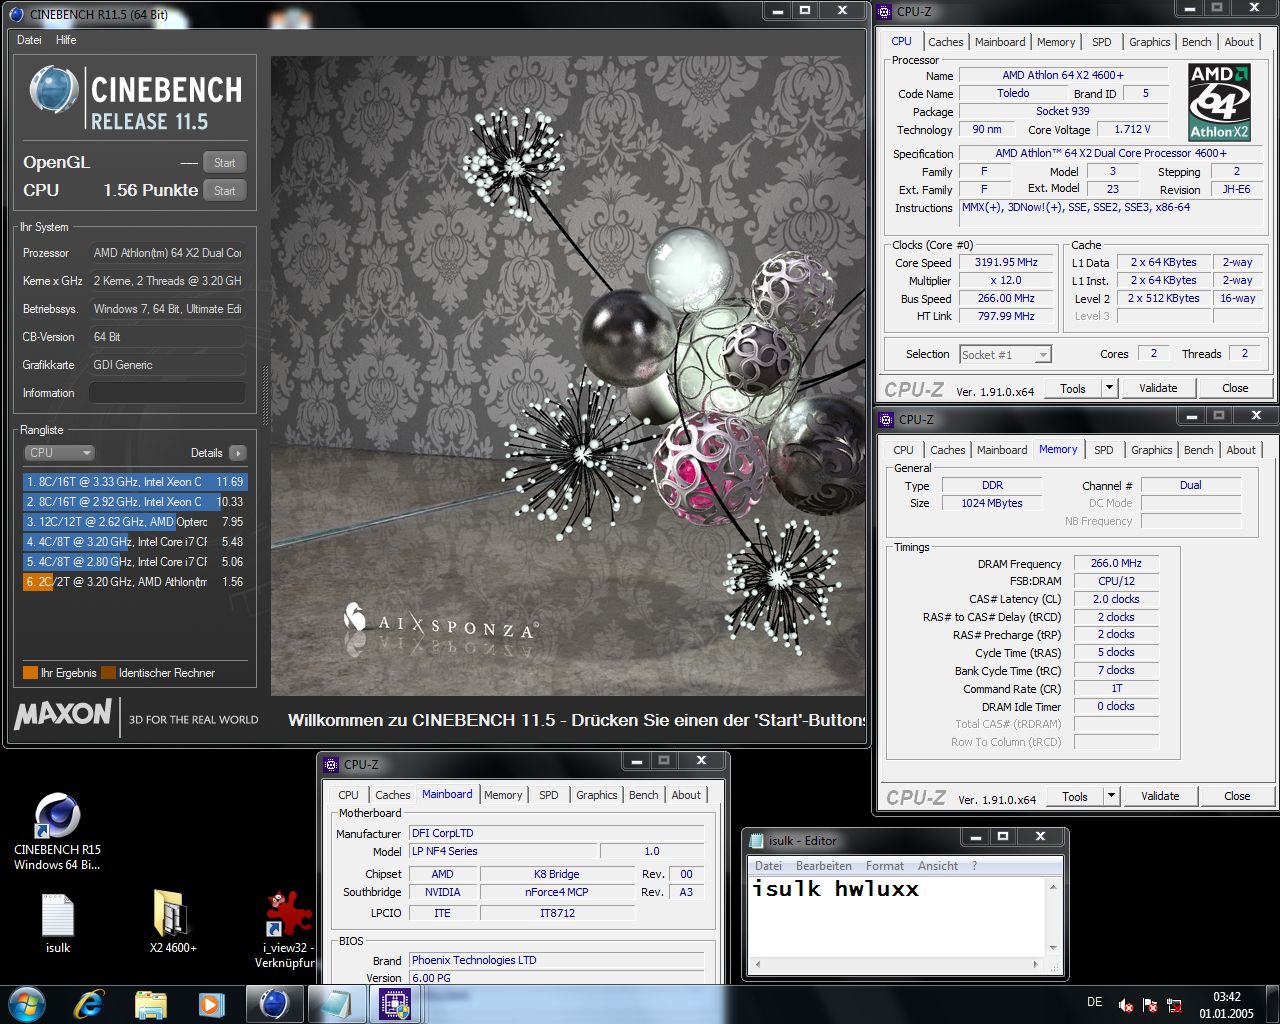Expand Tools dropdown arrow in Memory window
1280x1024 pixels.
(1111, 796)
